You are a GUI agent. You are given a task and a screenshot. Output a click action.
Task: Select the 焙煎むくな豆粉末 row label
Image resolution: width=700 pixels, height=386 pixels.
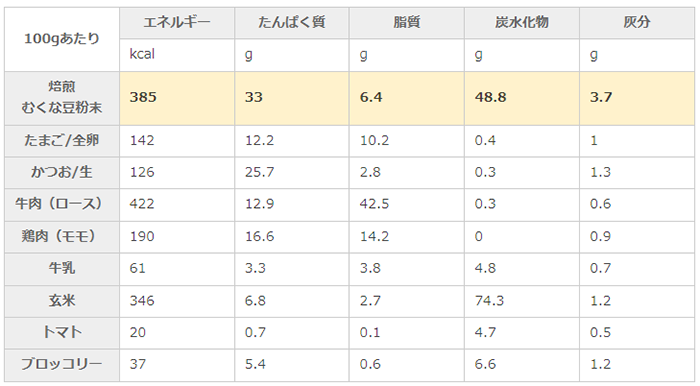coord(62,98)
